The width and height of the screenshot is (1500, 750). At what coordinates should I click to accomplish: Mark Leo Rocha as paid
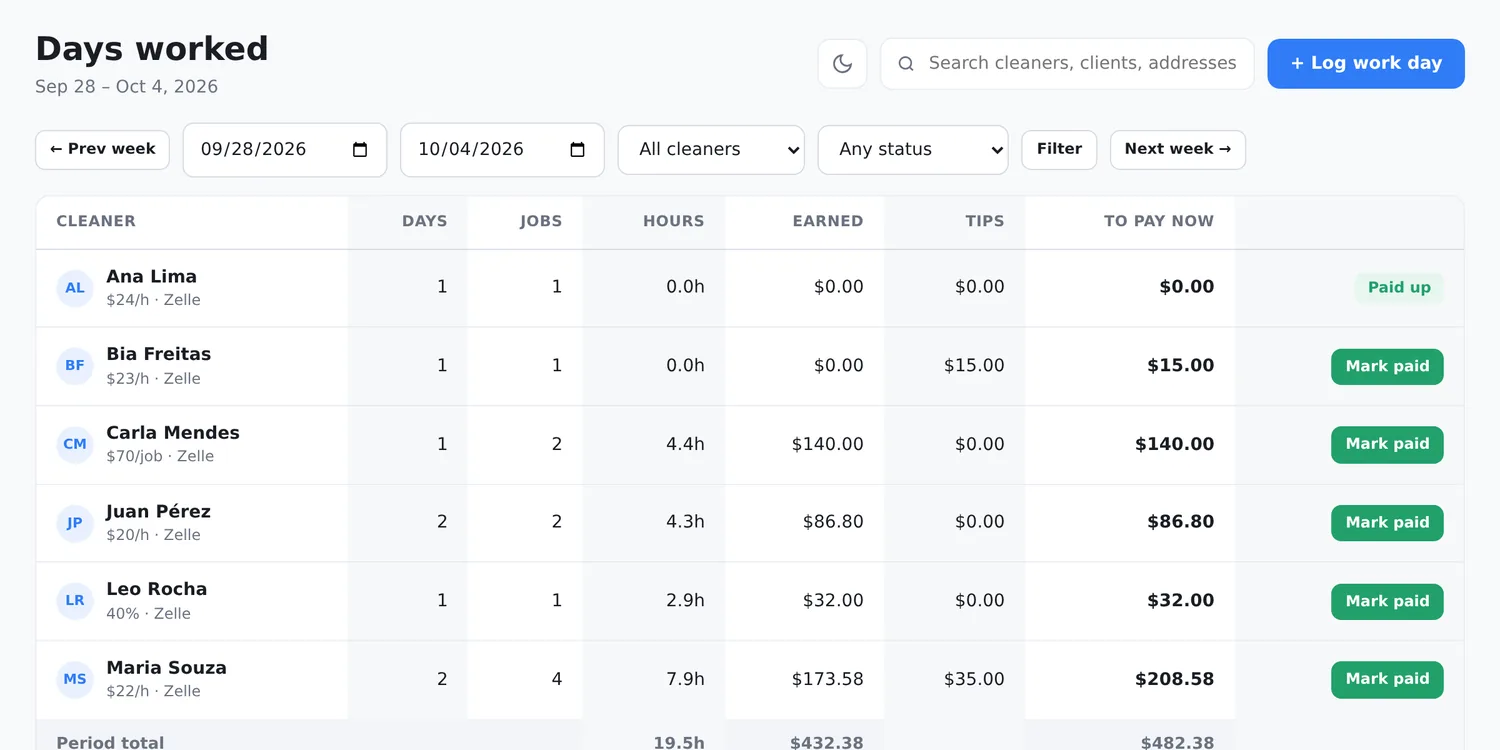(1387, 601)
